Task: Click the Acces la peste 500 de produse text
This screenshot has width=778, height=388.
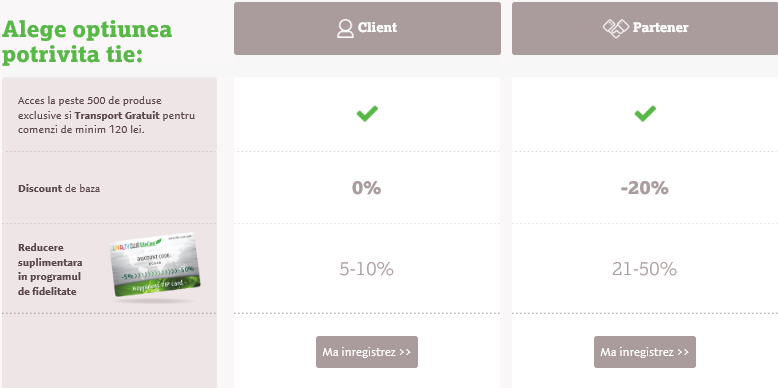Action: [x=90, y=101]
